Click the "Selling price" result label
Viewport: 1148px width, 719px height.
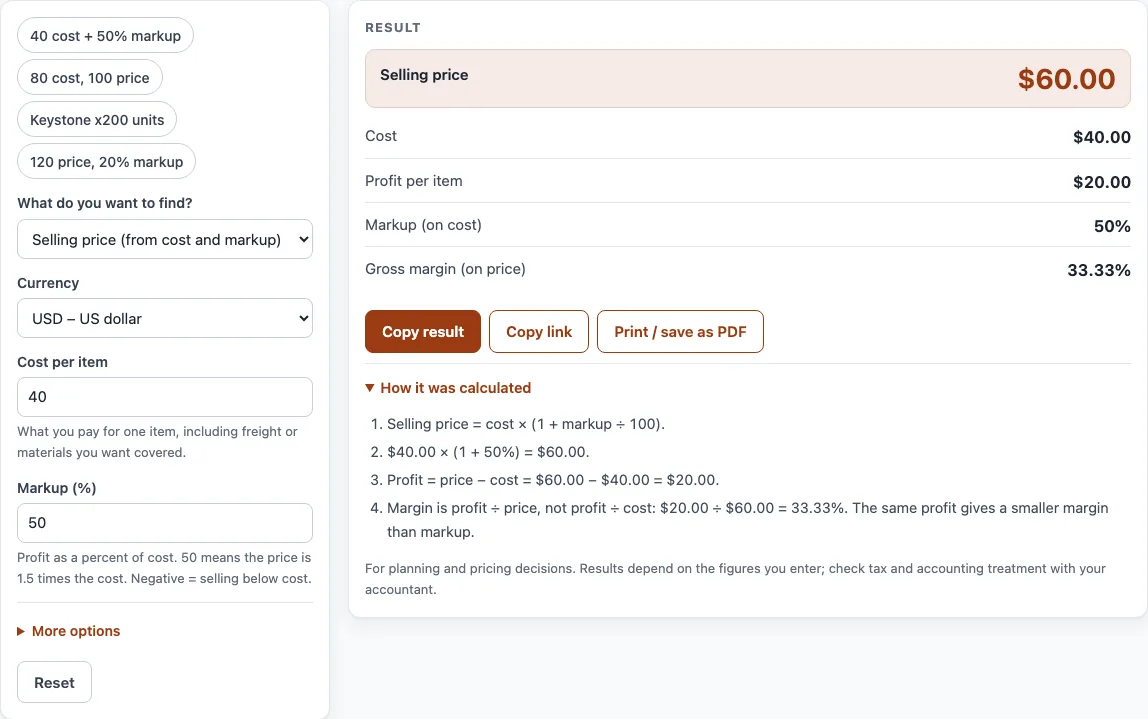(x=424, y=75)
